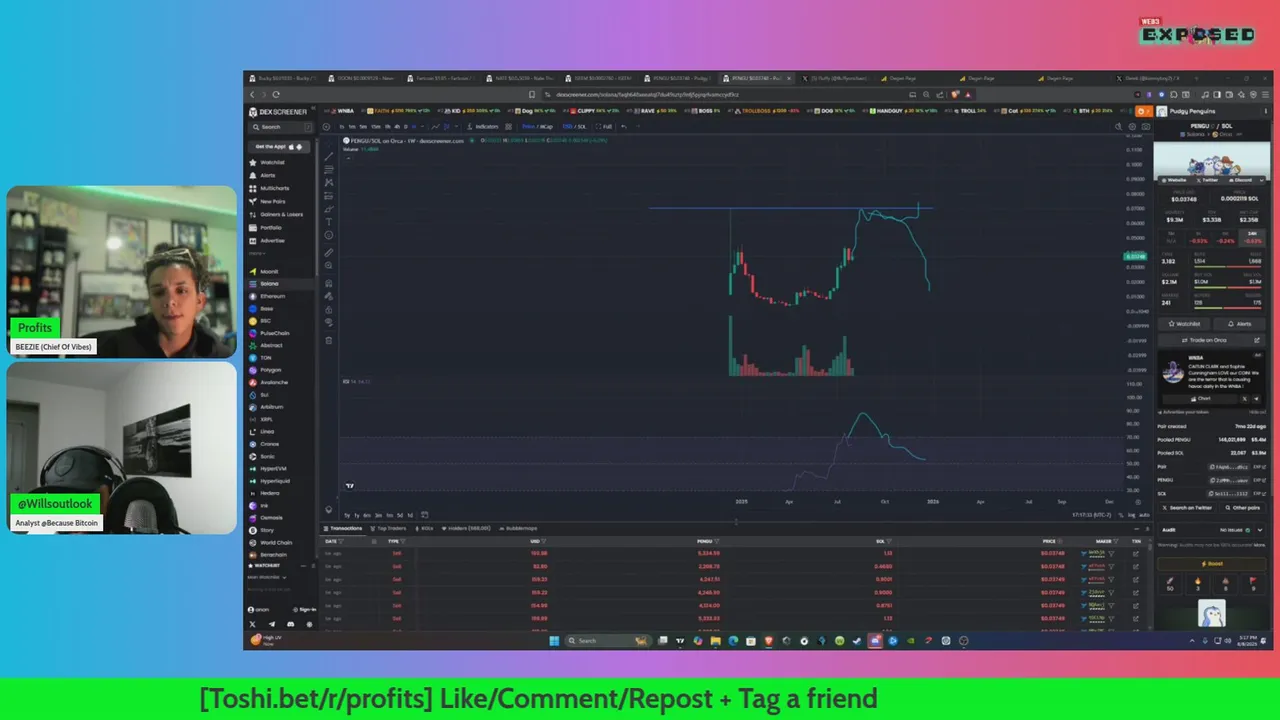Open the Telegram icon in sidebar footer
1280x720 pixels.
(272, 624)
